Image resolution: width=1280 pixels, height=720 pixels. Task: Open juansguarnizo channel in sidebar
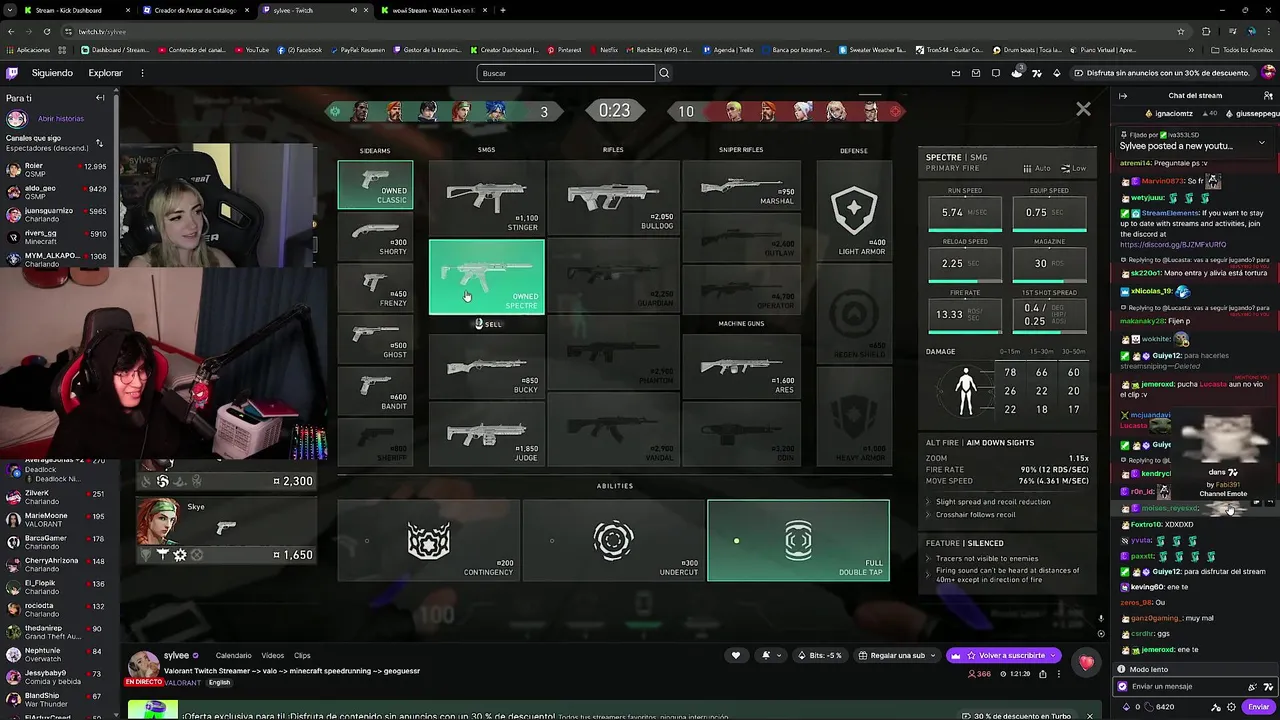56,215
